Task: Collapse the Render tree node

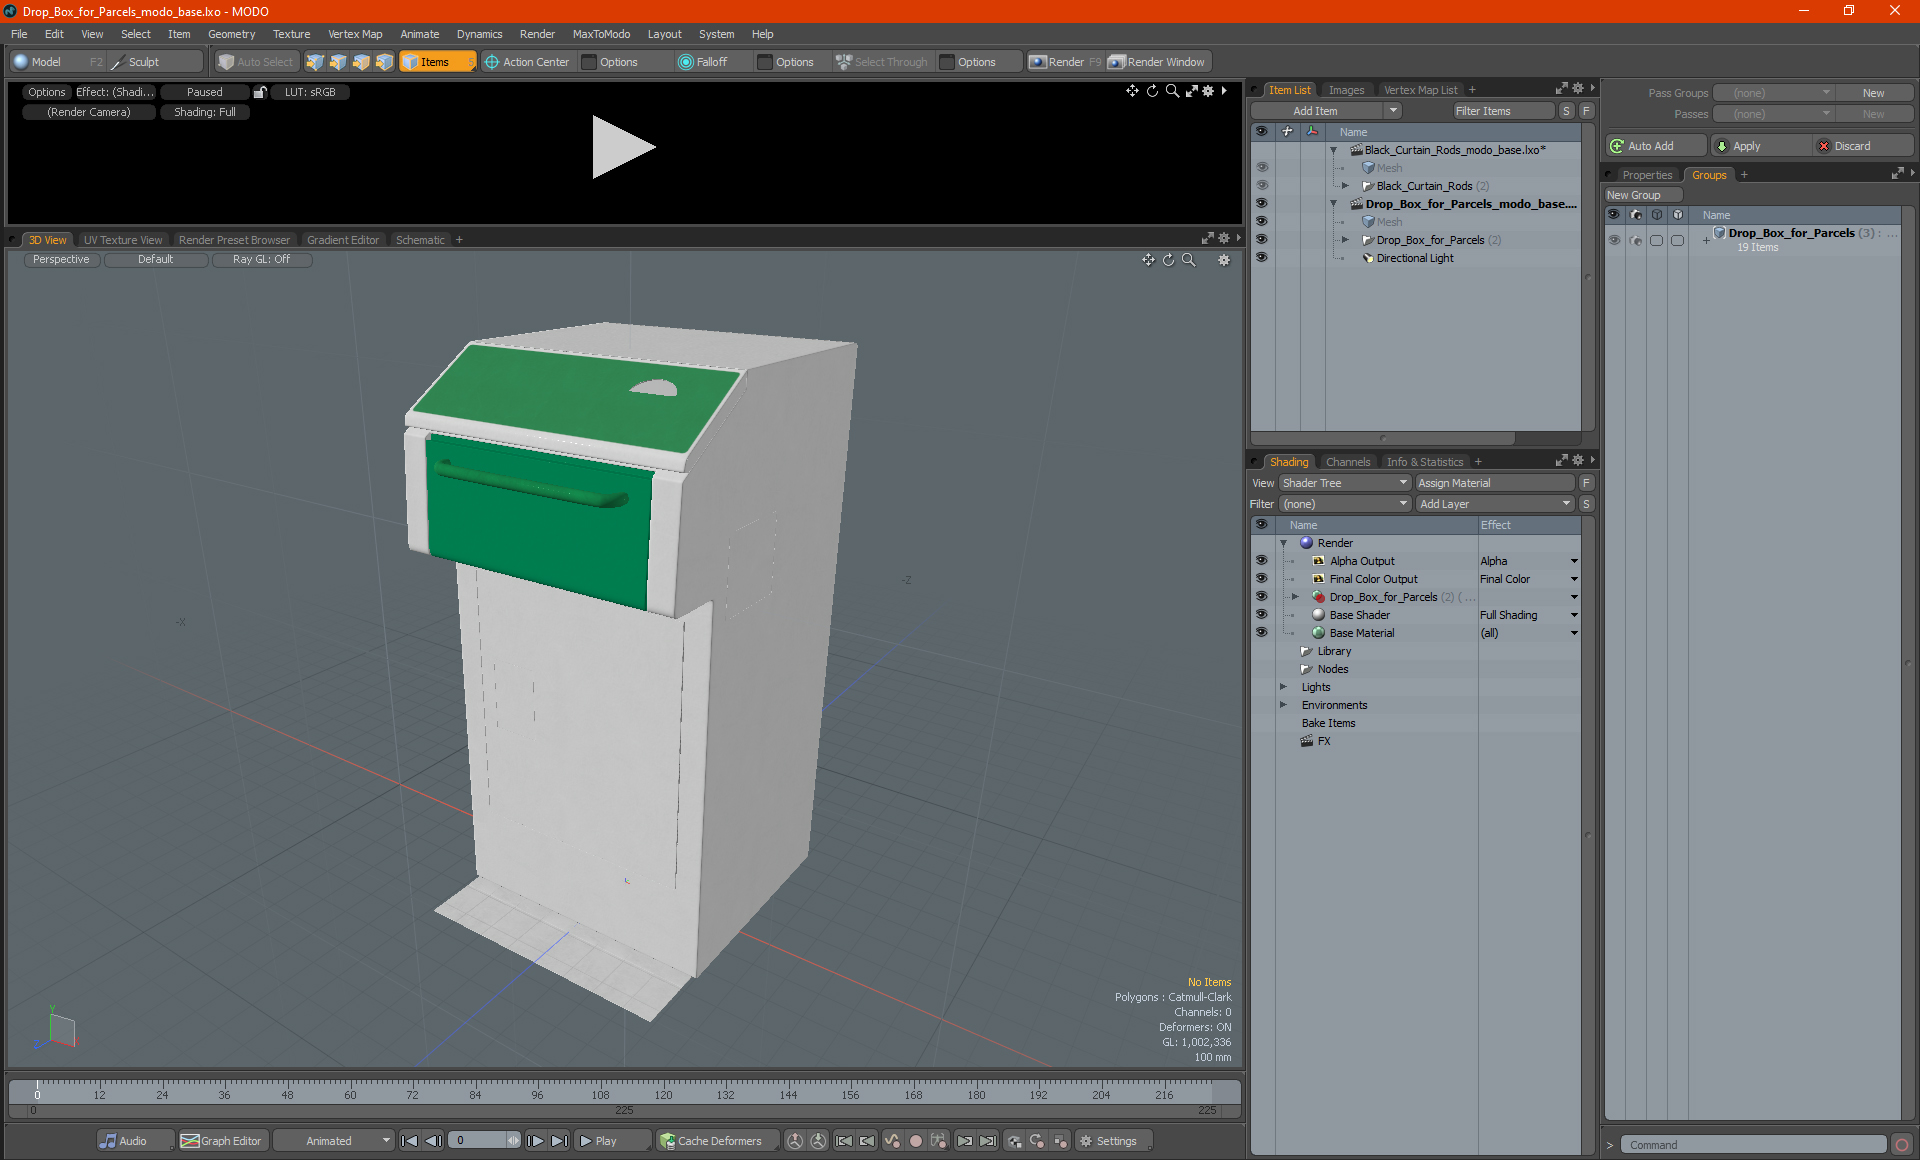Action: (1284, 543)
